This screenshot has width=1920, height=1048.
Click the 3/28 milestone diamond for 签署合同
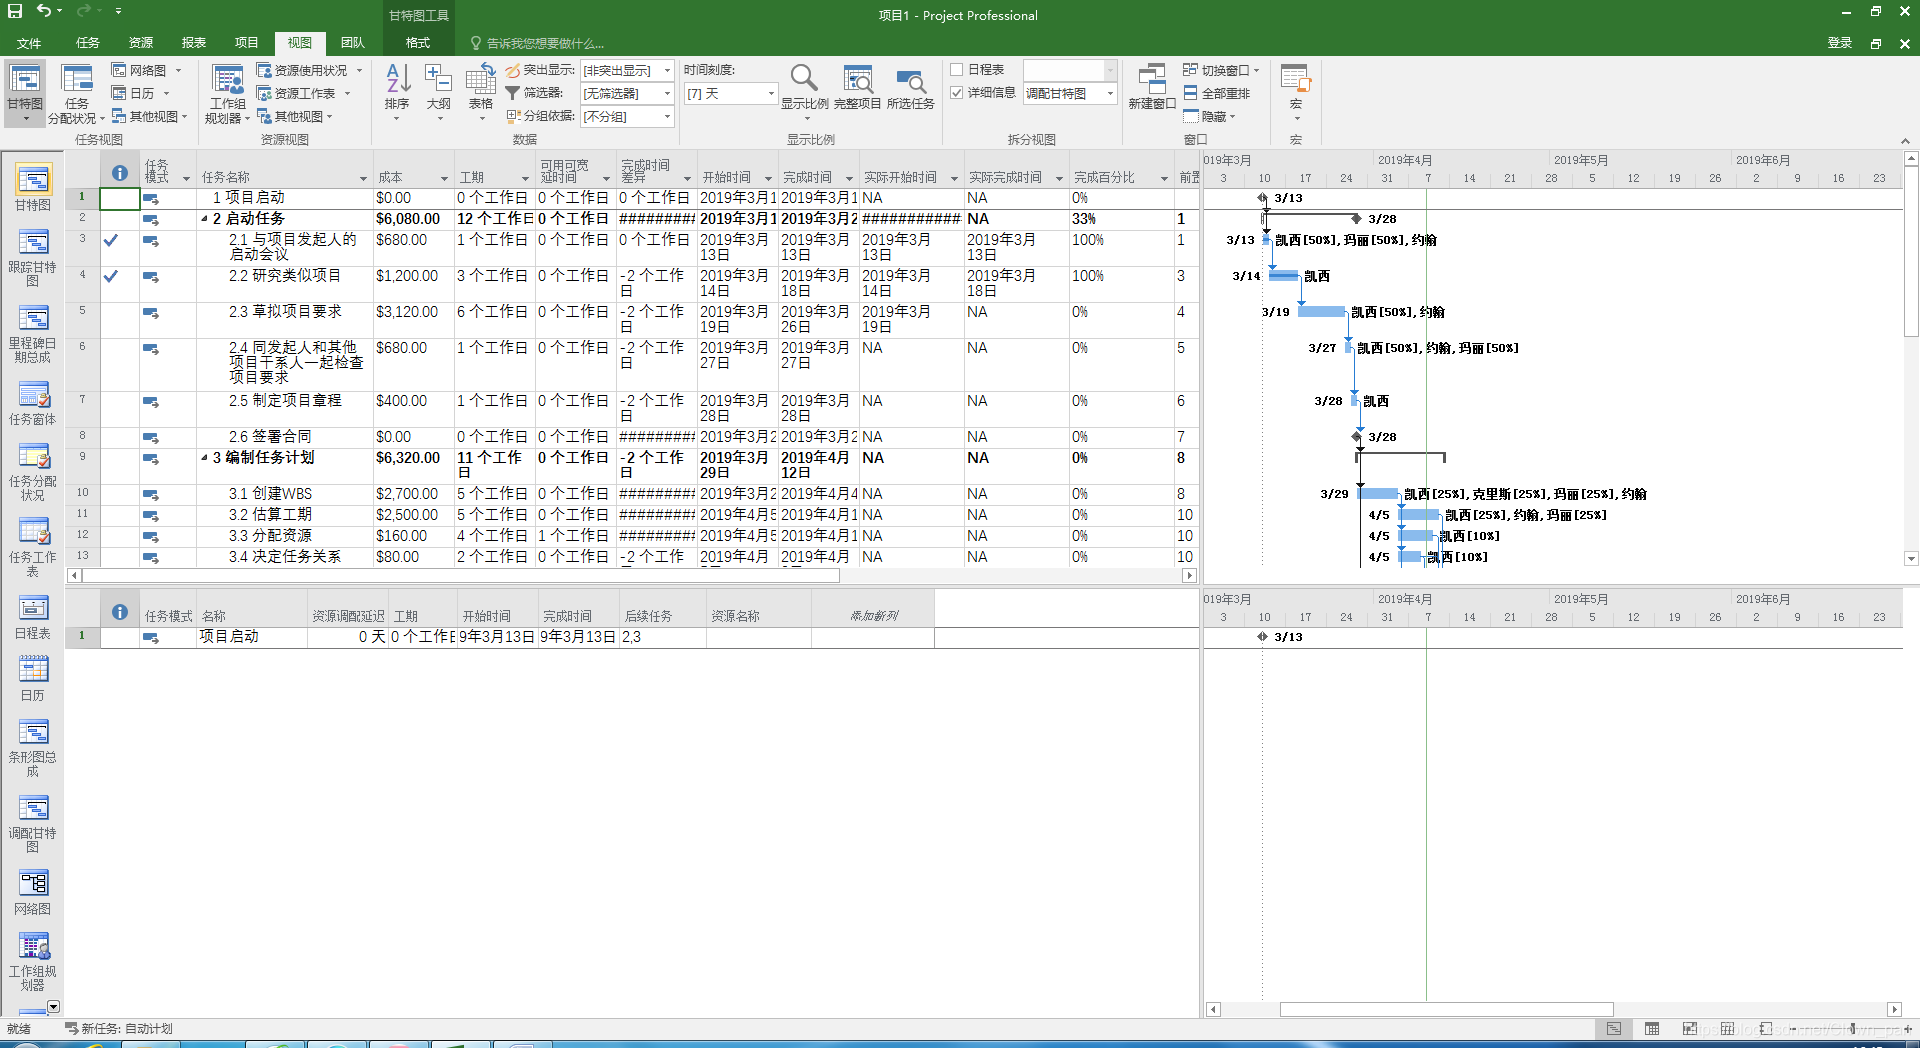point(1357,437)
